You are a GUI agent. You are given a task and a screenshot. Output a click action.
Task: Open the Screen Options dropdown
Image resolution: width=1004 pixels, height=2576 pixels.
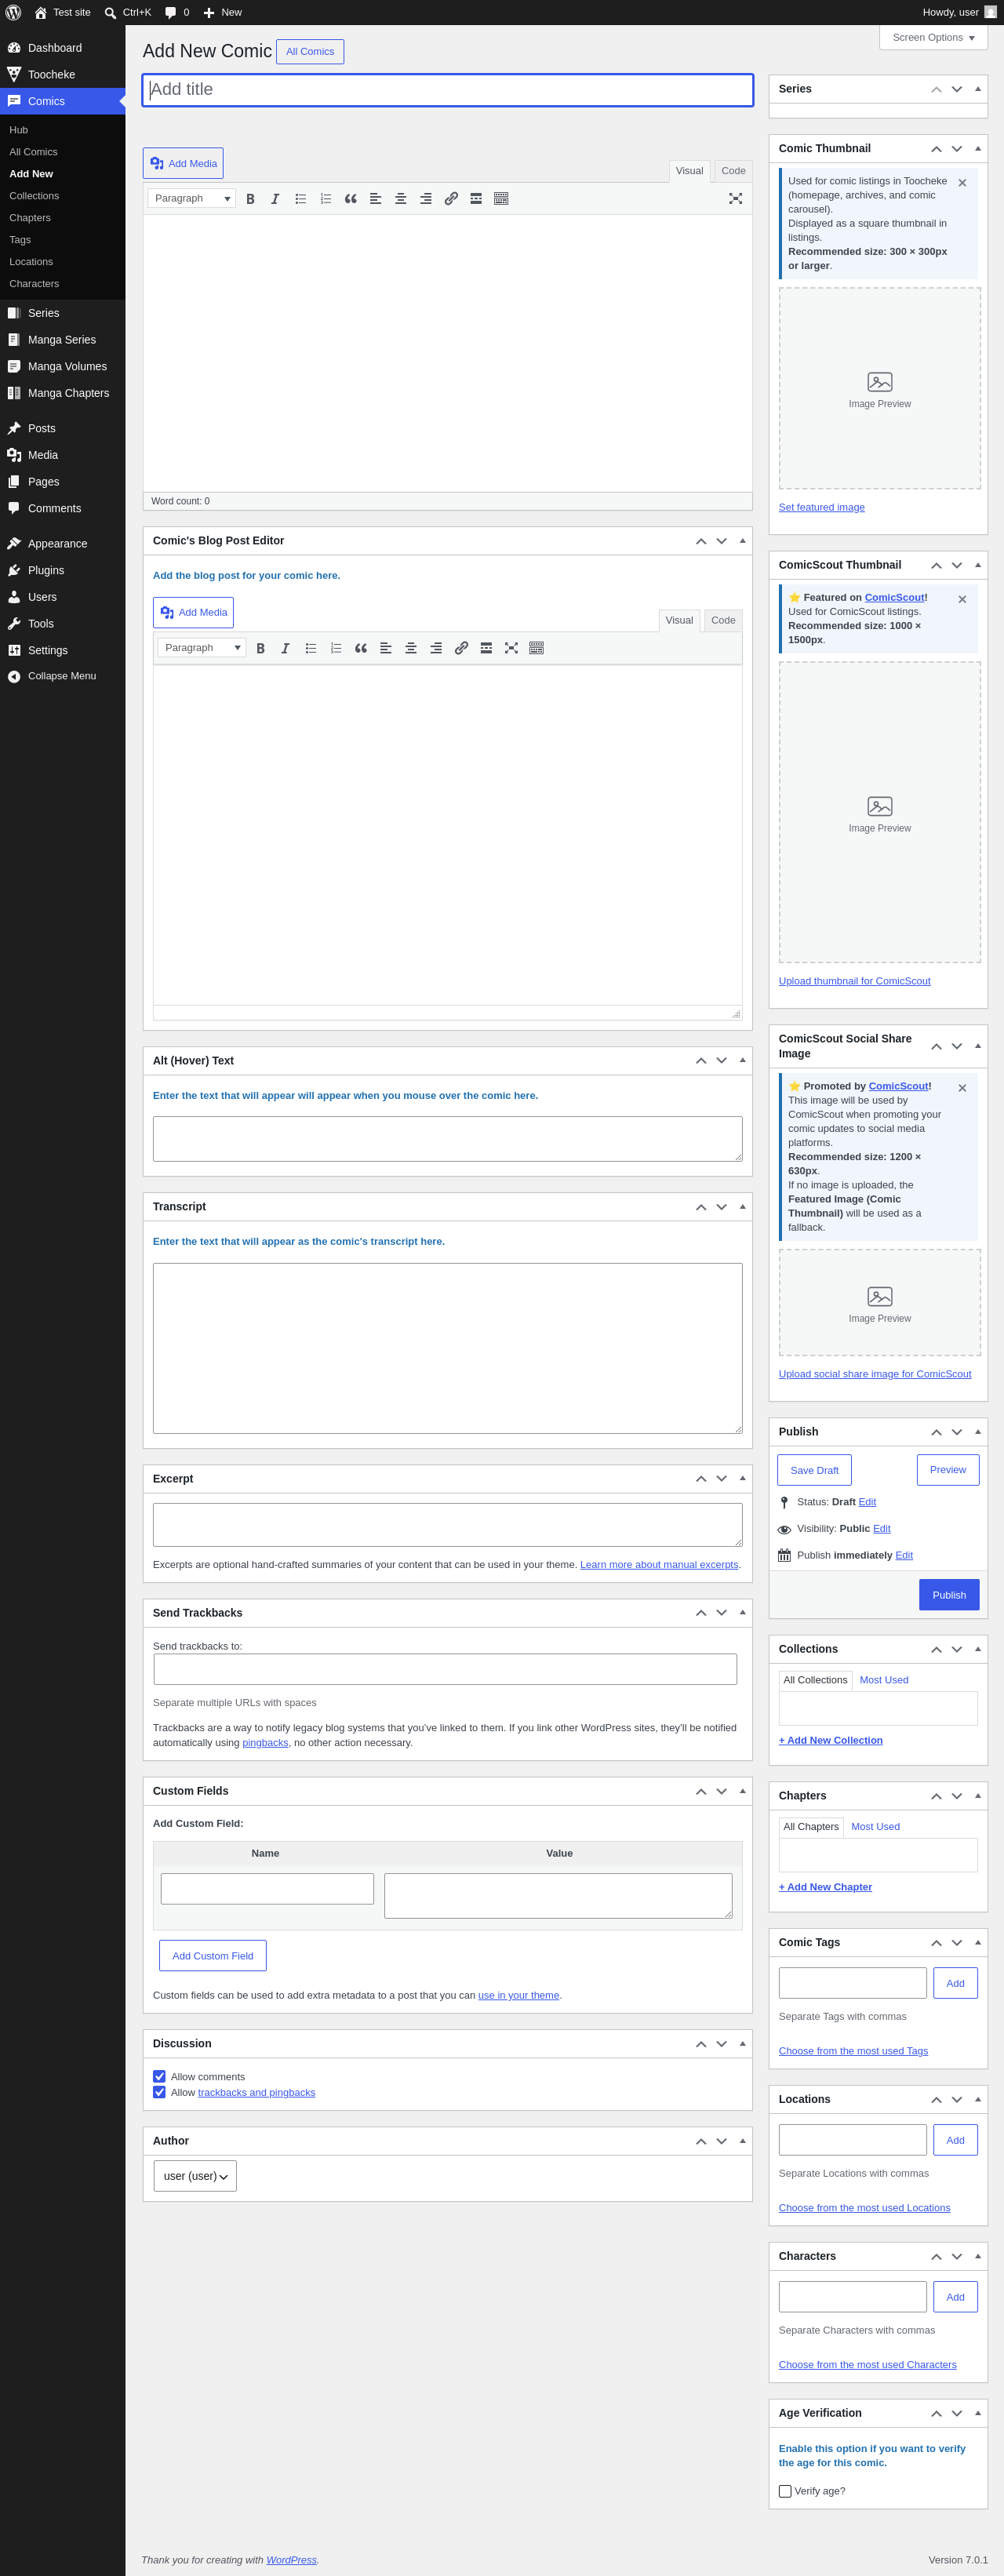(x=933, y=37)
